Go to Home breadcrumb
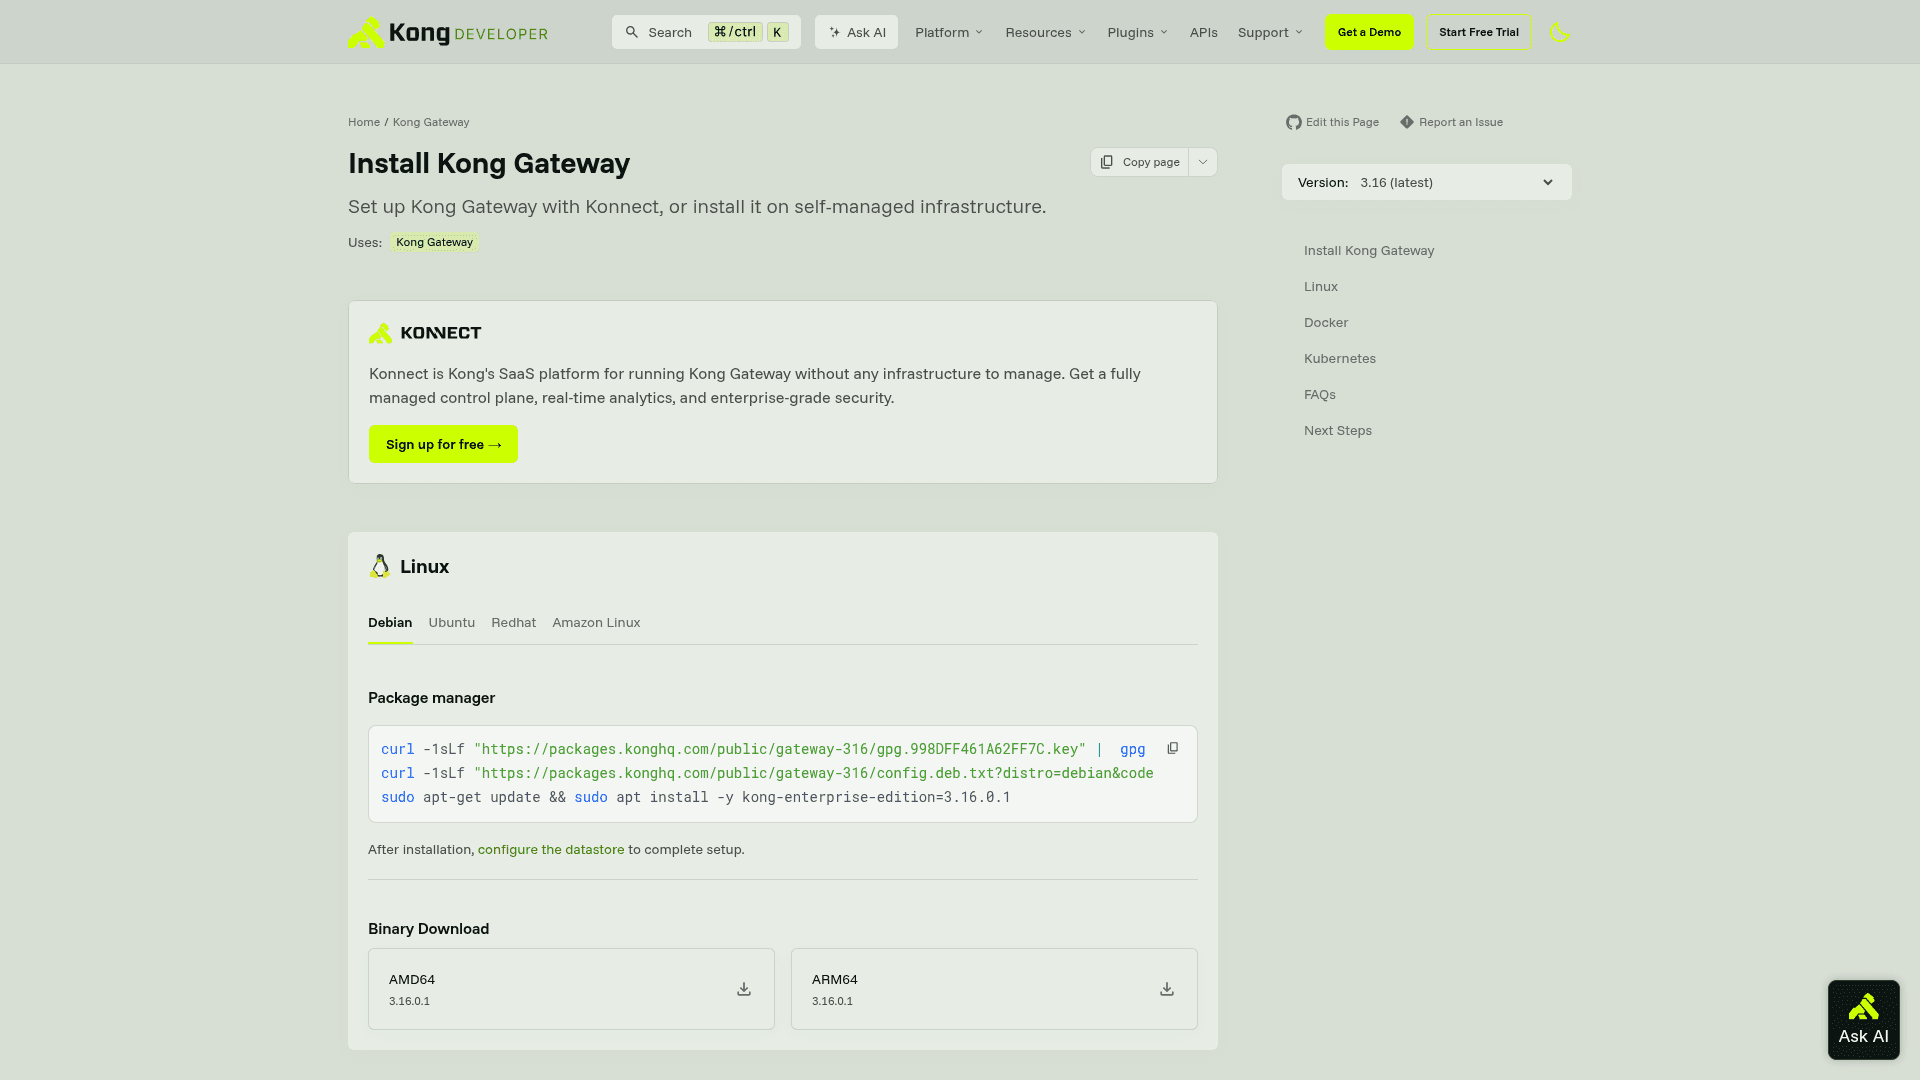The image size is (1920, 1080). tap(364, 122)
